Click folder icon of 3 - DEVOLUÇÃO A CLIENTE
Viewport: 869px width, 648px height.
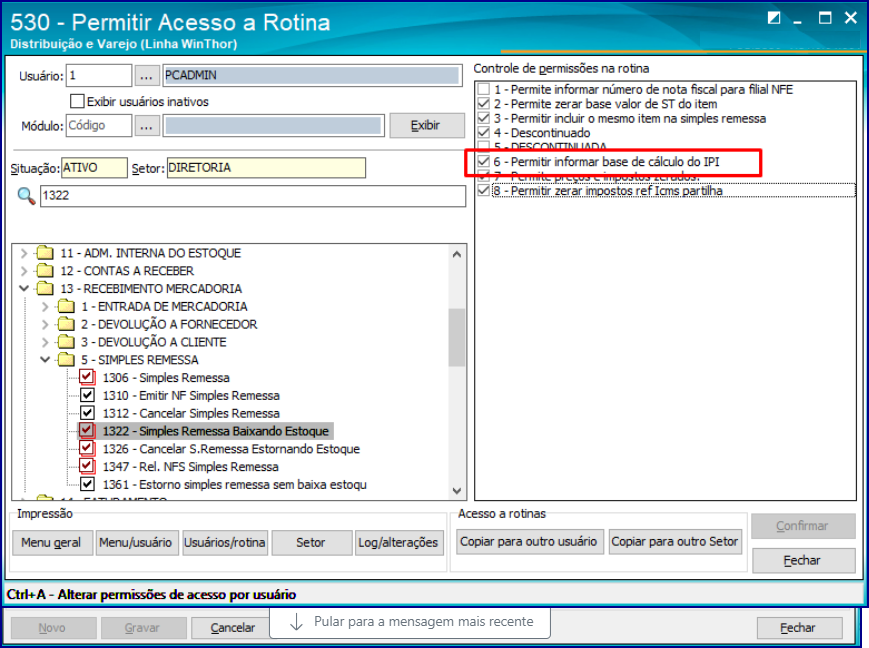click(x=66, y=342)
